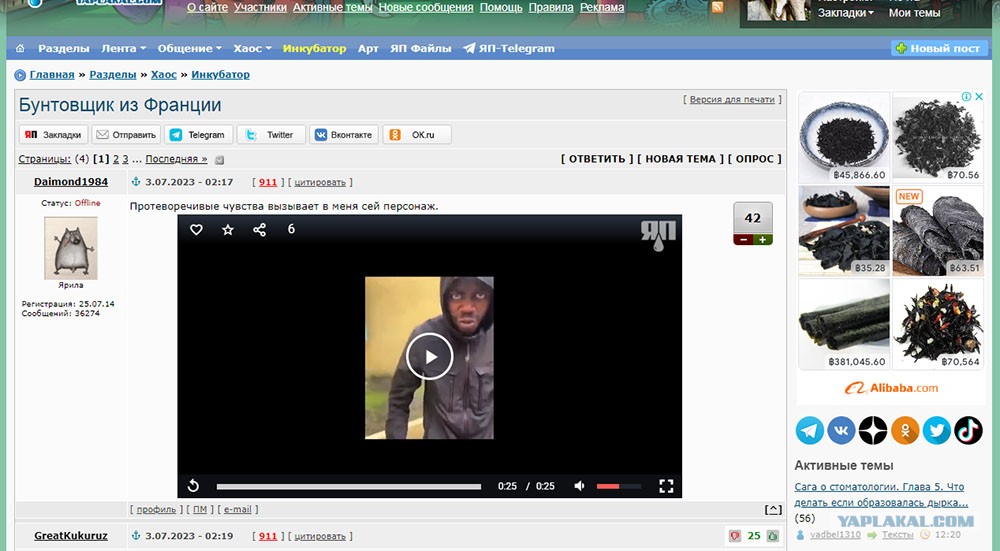This screenshot has height=551, width=1000.
Task: Open the VK social icon in the sidebar
Action: (841, 430)
